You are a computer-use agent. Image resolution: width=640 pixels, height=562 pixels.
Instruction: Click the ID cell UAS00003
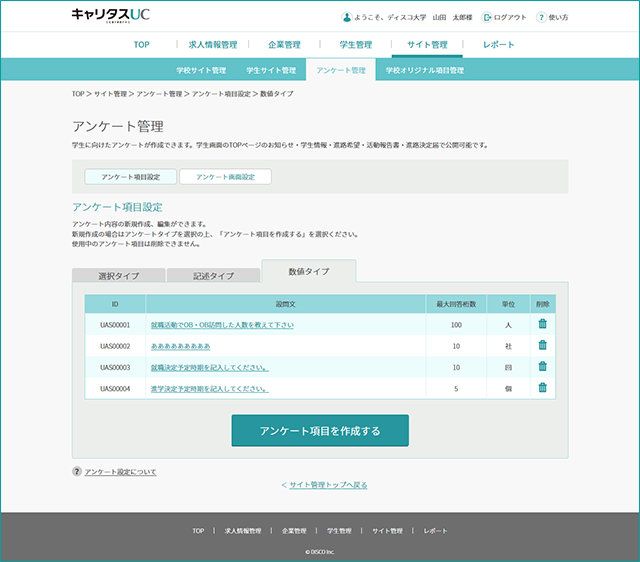pyautogui.click(x=115, y=367)
